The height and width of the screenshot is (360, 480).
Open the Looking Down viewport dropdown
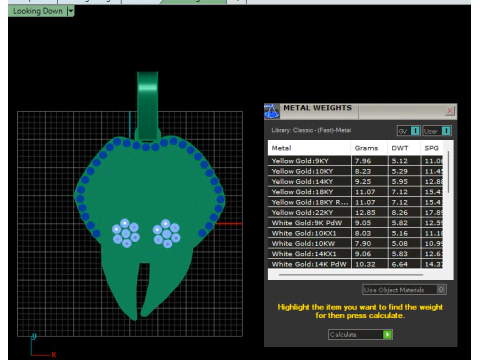click(70, 11)
